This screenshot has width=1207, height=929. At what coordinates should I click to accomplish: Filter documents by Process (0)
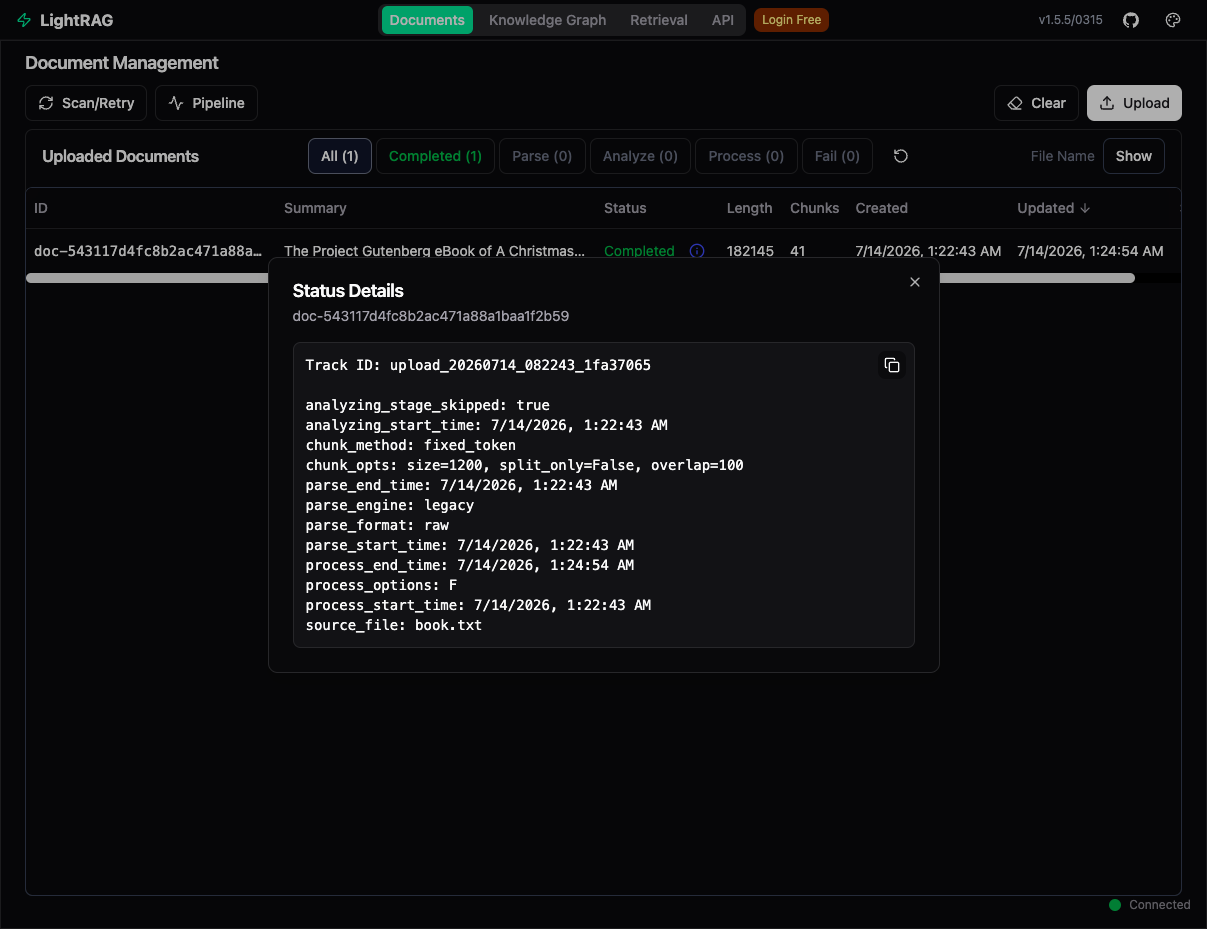pyautogui.click(x=746, y=156)
